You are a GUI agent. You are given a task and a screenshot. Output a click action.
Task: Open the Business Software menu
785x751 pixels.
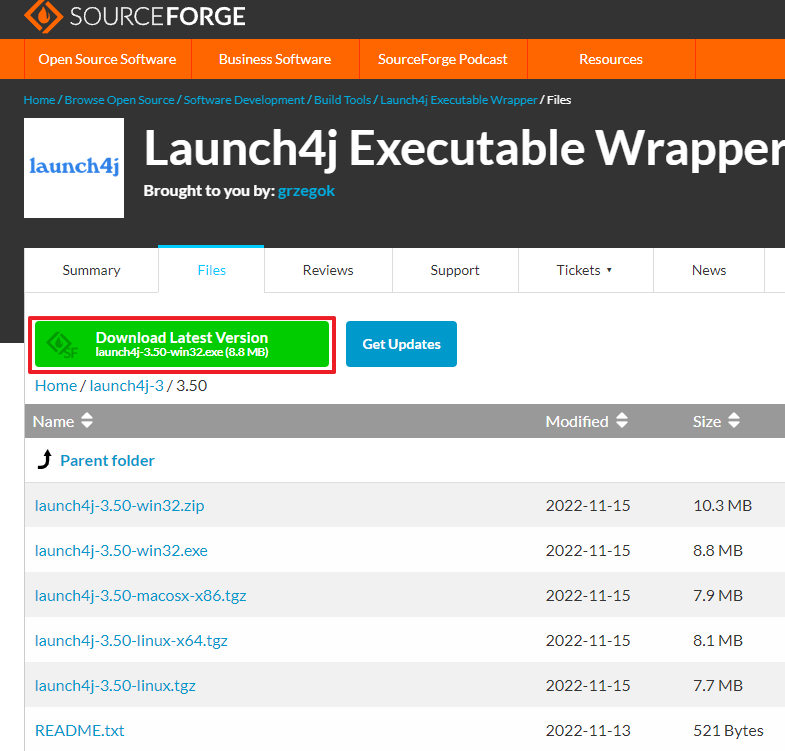pyautogui.click(x=275, y=59)
